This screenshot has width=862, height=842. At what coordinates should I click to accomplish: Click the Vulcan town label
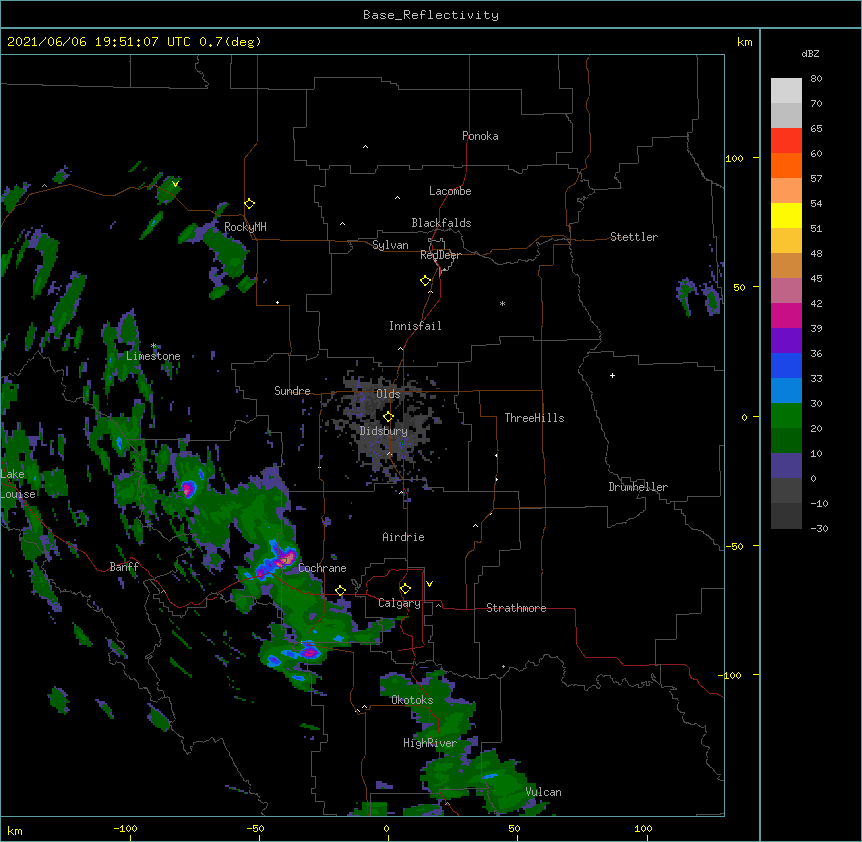coord(544,792)
